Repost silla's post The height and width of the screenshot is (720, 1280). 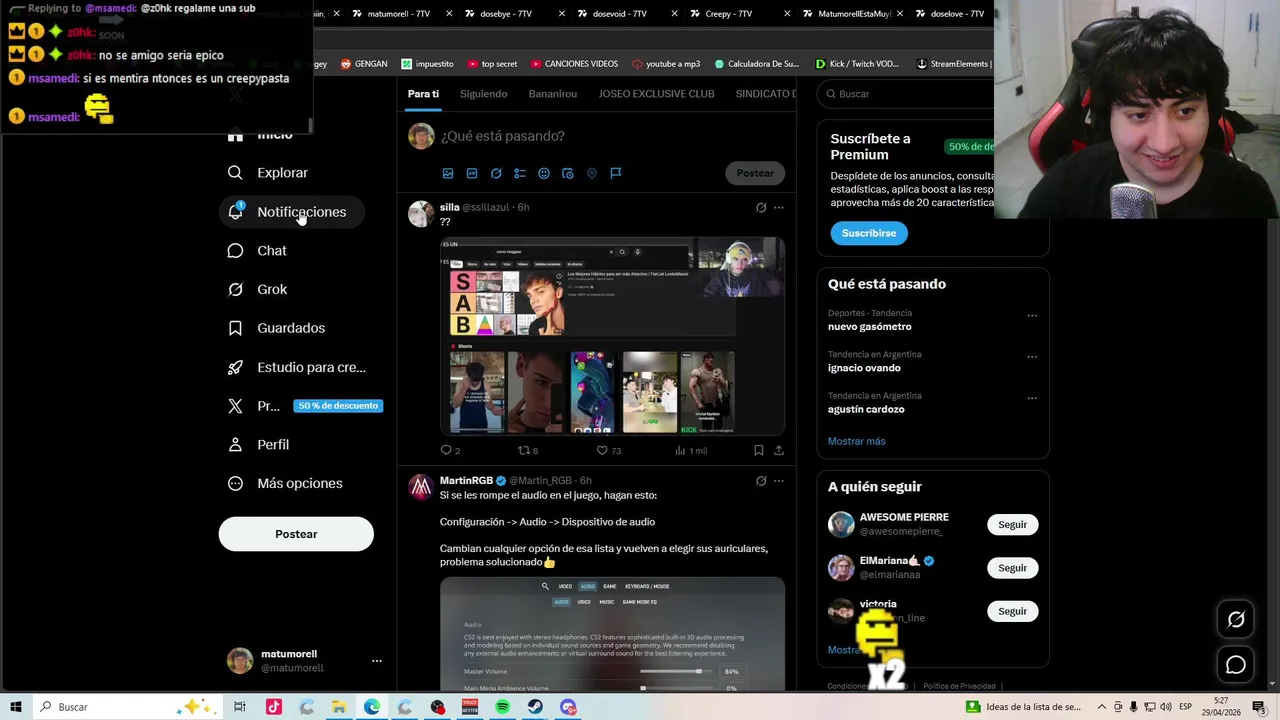point(527,451)
